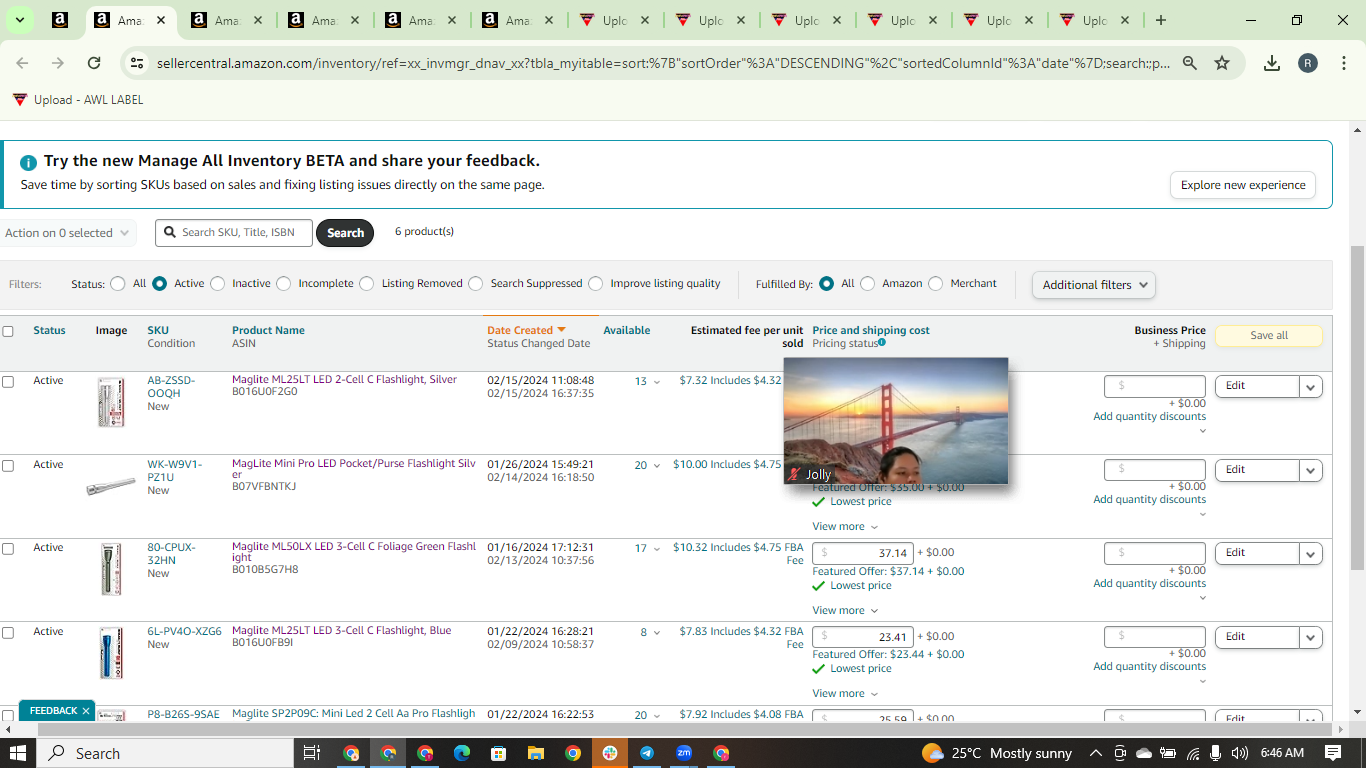Go back to the previous page
The height and width of the screenshot is (768, 1366).
pos(22,63)
